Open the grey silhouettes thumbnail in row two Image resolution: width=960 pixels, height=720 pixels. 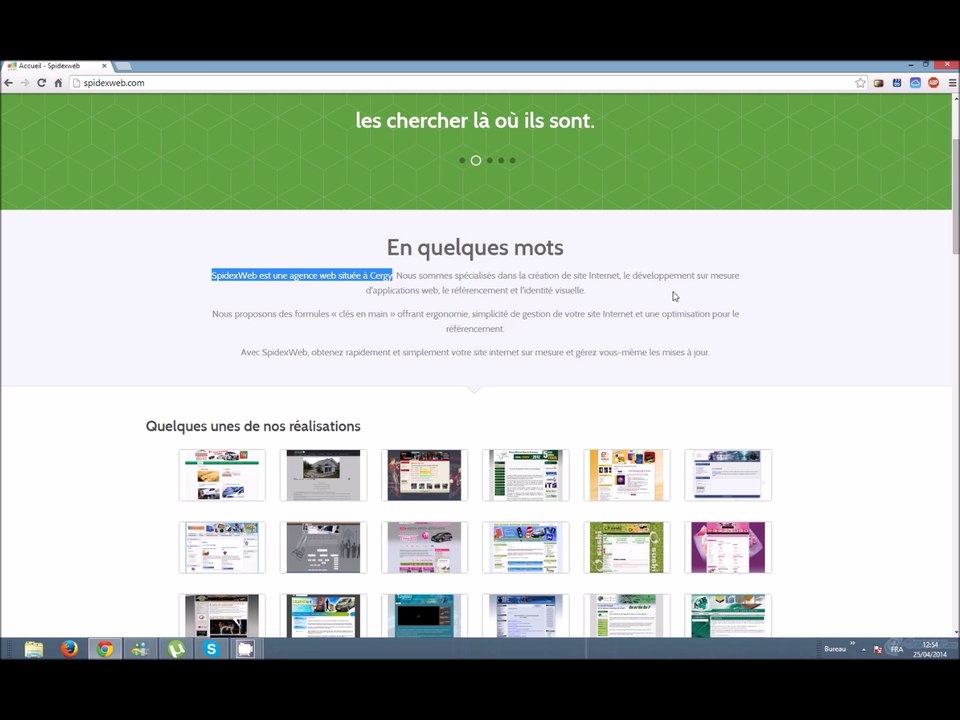click(323, 547)
